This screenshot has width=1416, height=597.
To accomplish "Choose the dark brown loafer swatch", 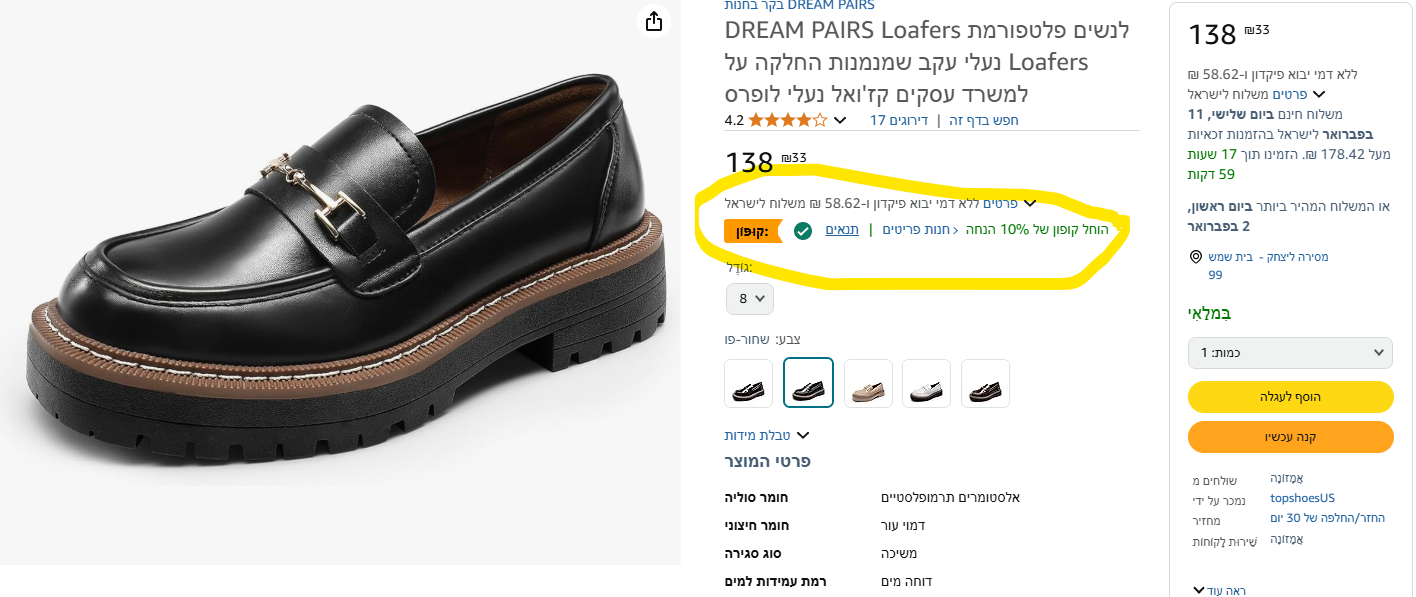I will click(x=985, y=383).
